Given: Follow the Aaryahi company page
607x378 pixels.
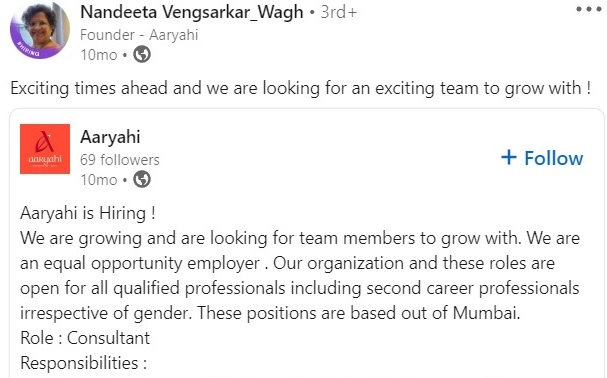Looking at the screenshot, I should tap(542, 158).
